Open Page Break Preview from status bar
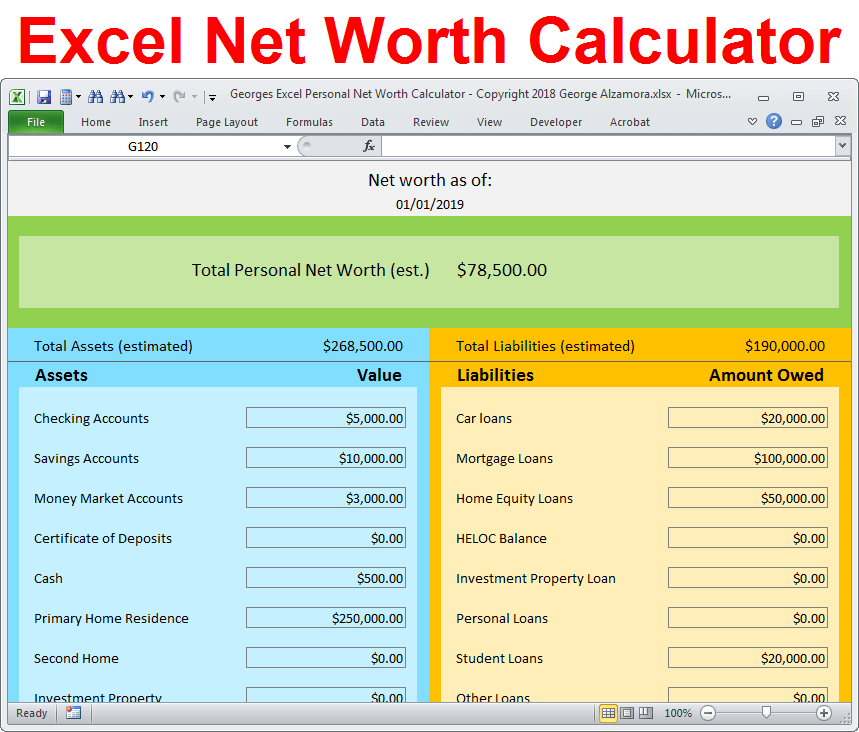The width and height of the screenshot is (859, 732). click(647, 712)
